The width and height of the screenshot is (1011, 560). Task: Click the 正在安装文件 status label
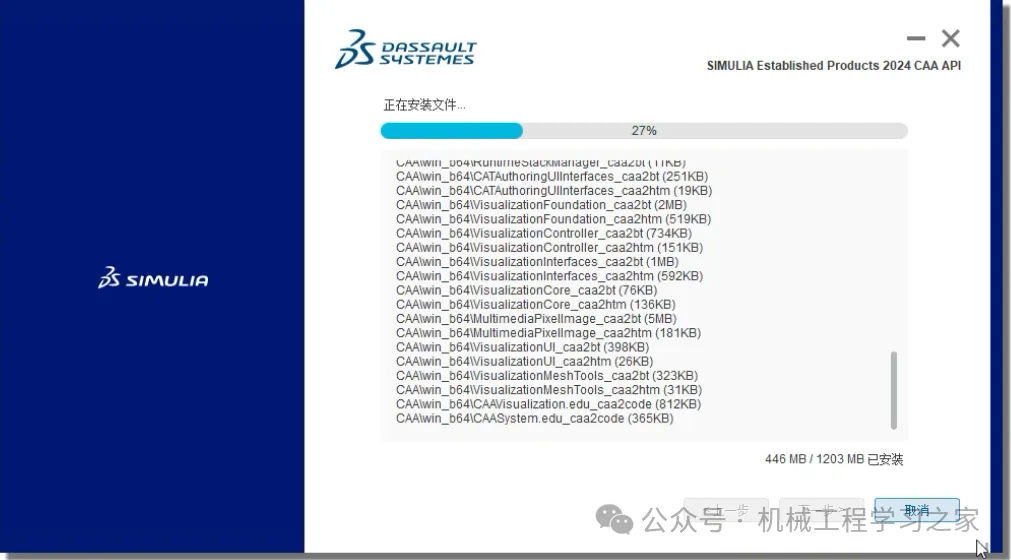click(x=424, y=104)
